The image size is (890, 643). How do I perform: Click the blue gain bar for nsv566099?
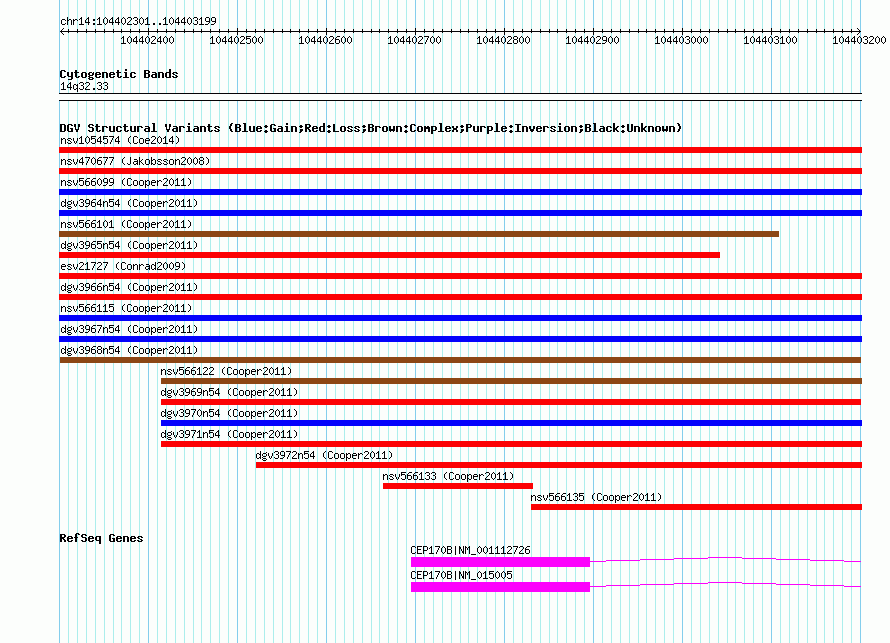[460, 192]
